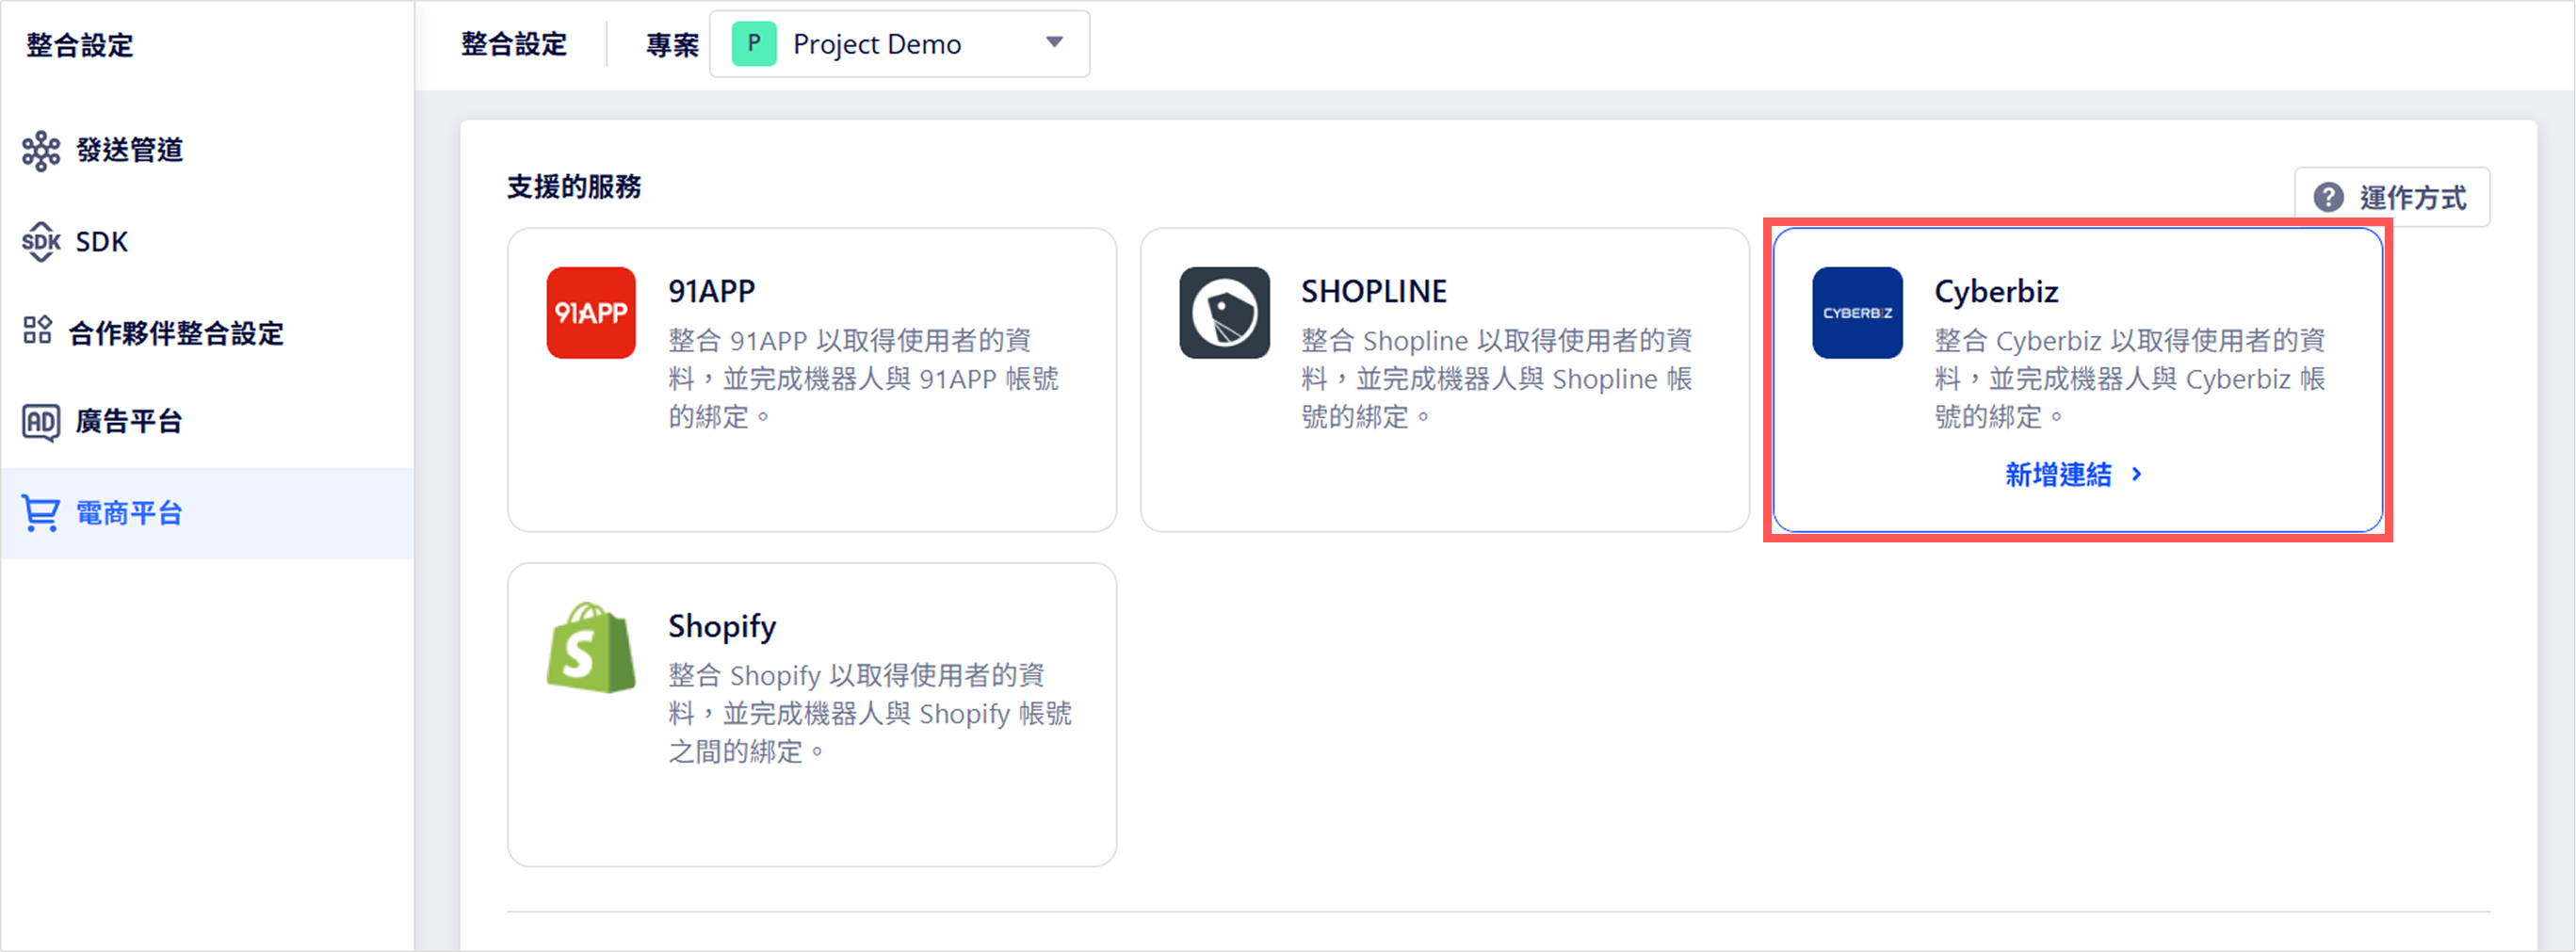Screen dimensions: 2576x952
Task: Click the 專案 label in the header
Action: coord(672,45)
